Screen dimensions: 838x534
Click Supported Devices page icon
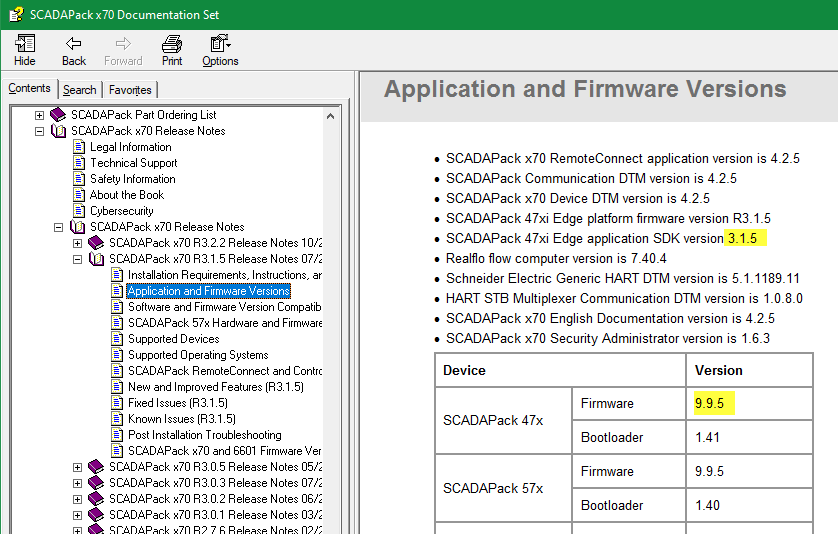117,339
